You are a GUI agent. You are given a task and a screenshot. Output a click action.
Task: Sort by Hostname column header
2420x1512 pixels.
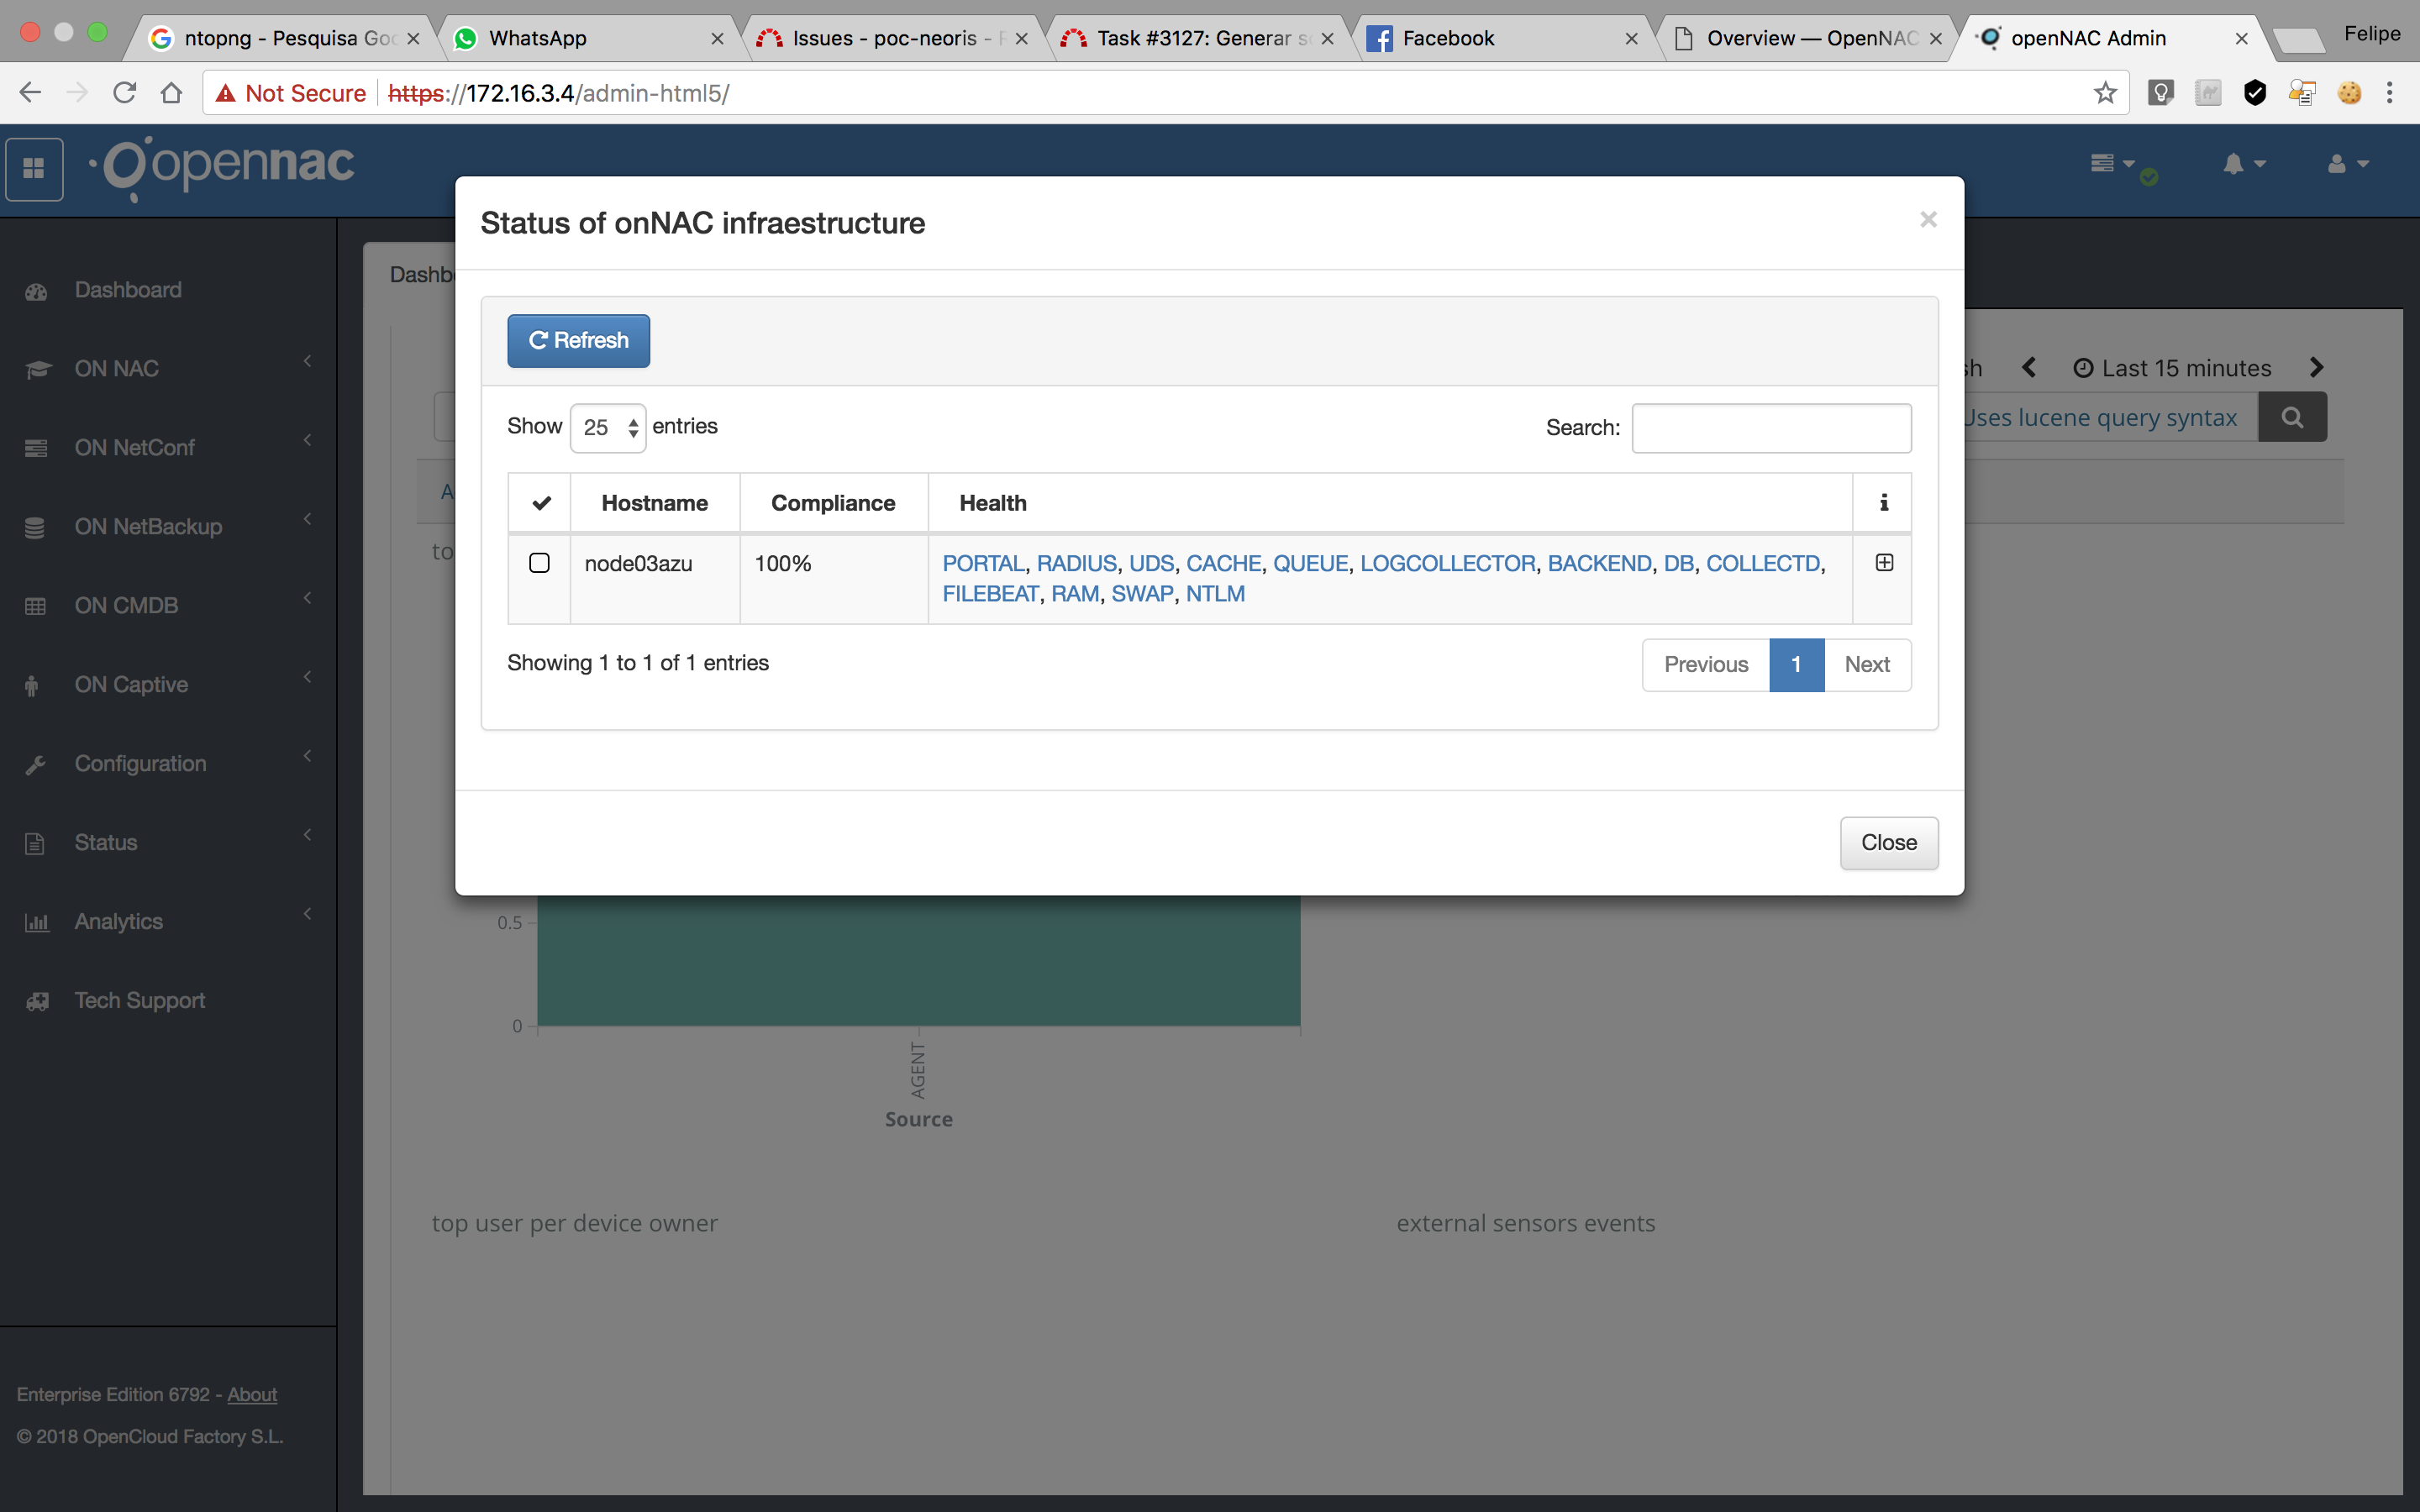[x=654, y=503]
